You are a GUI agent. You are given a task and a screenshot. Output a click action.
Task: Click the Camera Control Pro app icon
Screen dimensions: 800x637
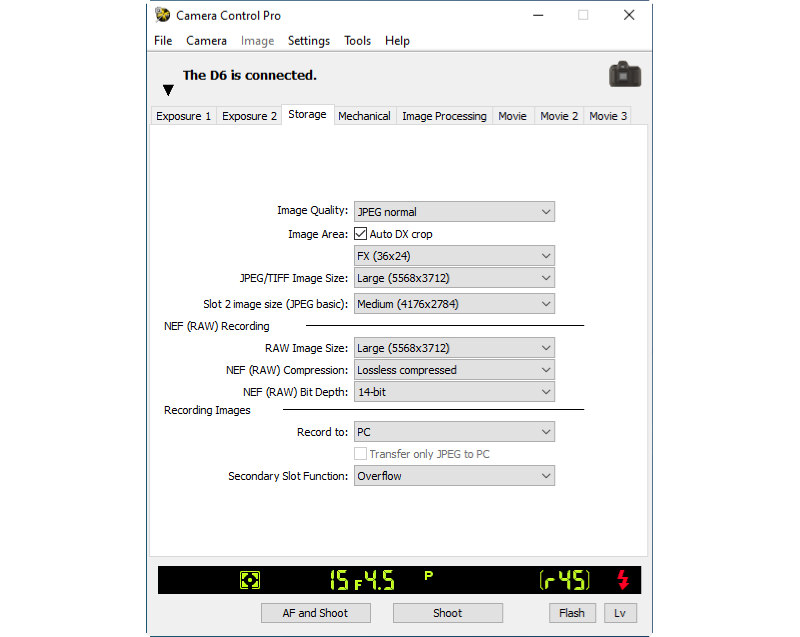click(163, 15)
